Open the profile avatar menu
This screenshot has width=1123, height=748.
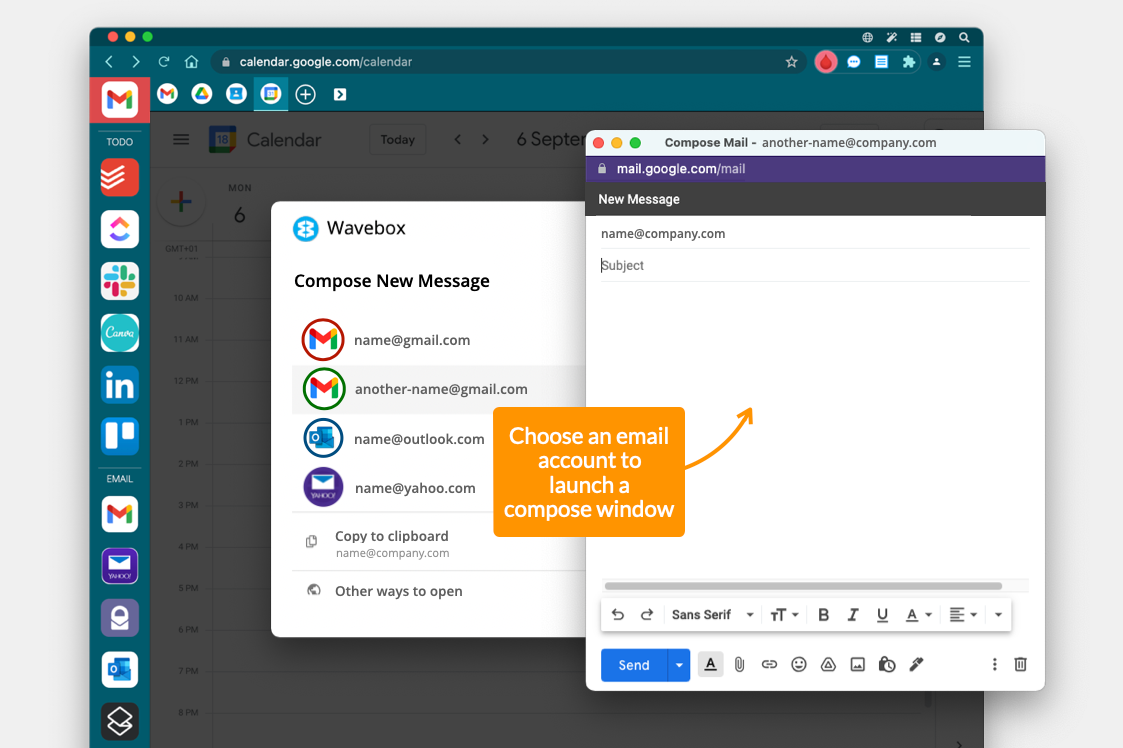(936, 62)
